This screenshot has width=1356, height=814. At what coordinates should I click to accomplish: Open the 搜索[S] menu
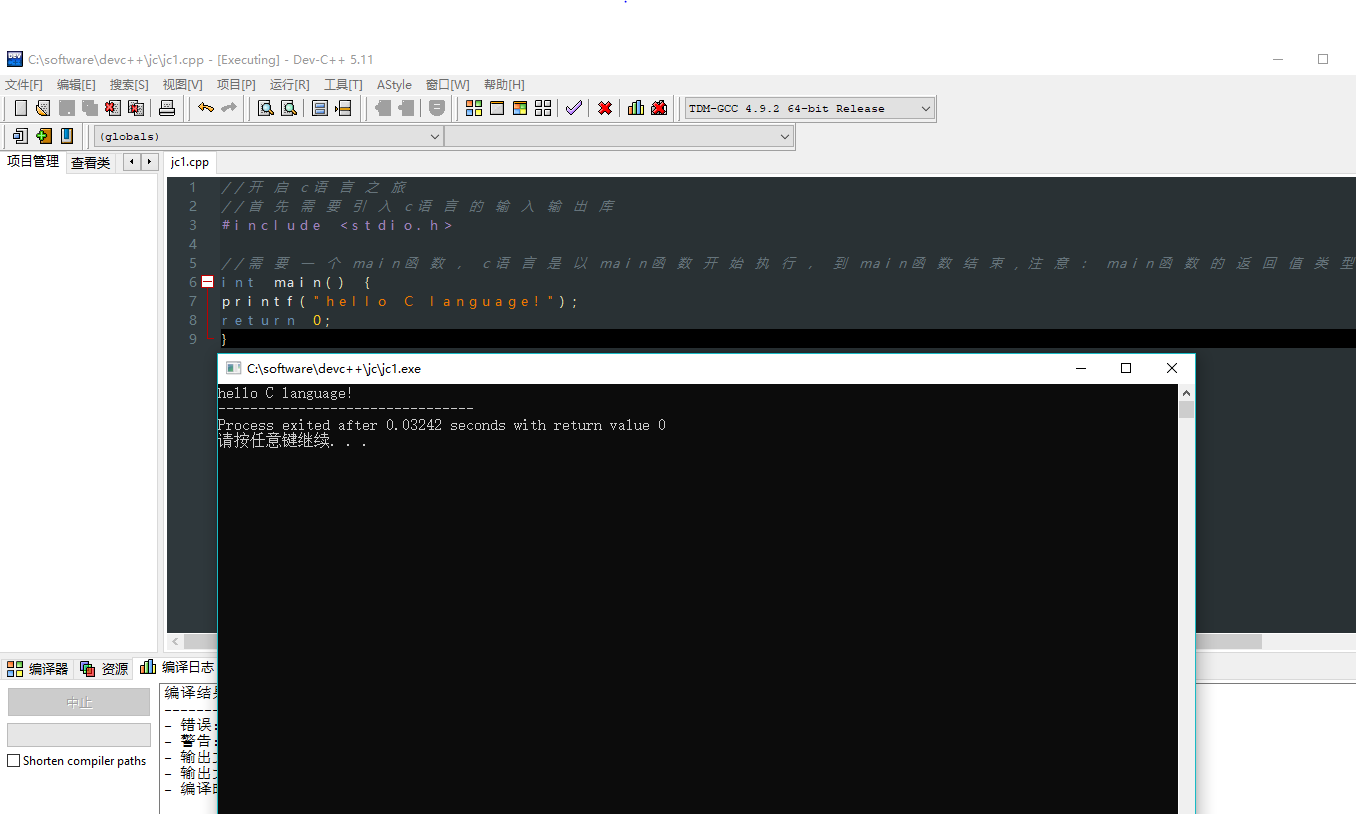point(129,85)
